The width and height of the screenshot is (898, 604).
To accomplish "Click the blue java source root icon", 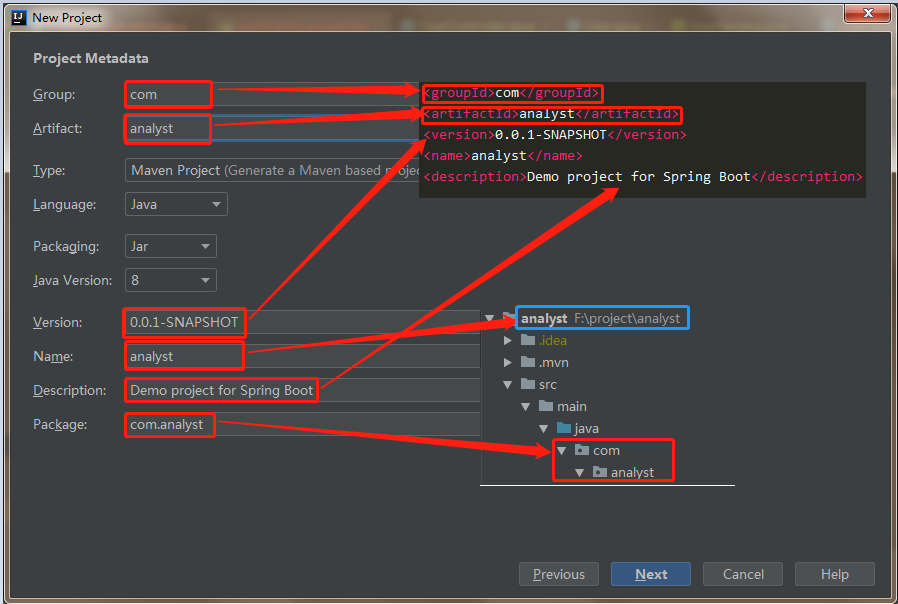I will pyautogui.click(x=564, y=428).
